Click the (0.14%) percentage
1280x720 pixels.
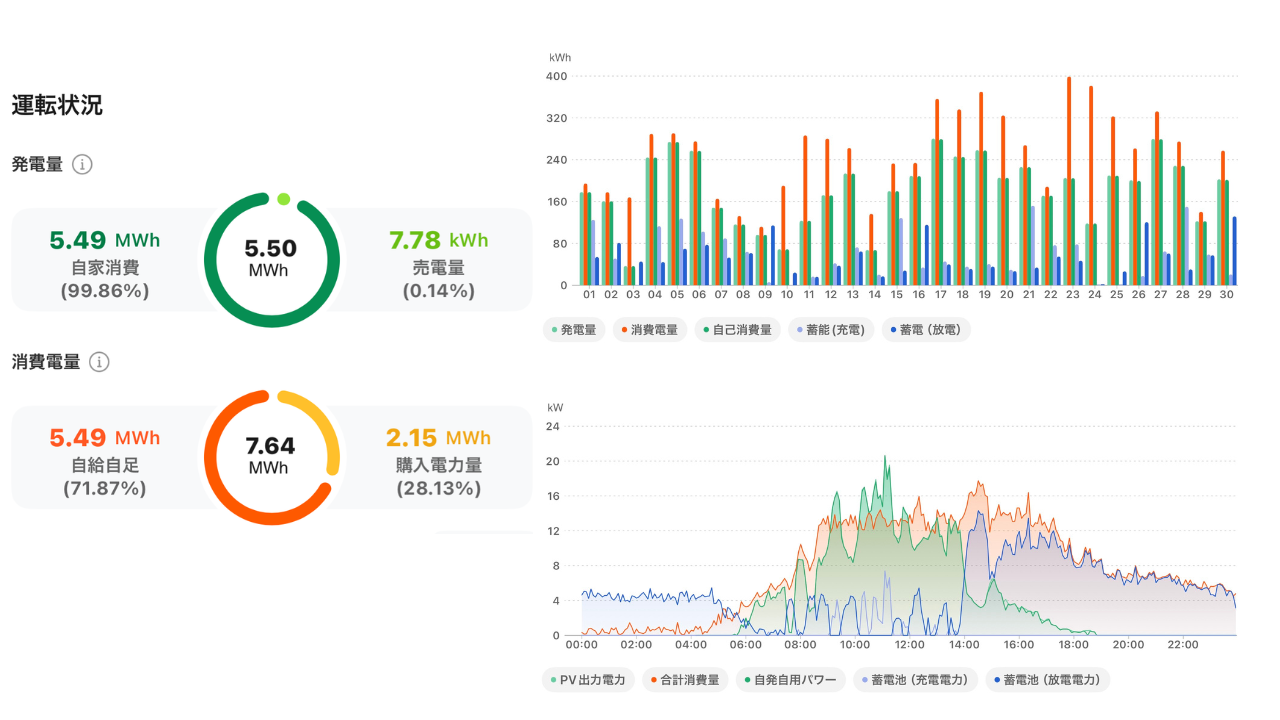click(438, 291)
